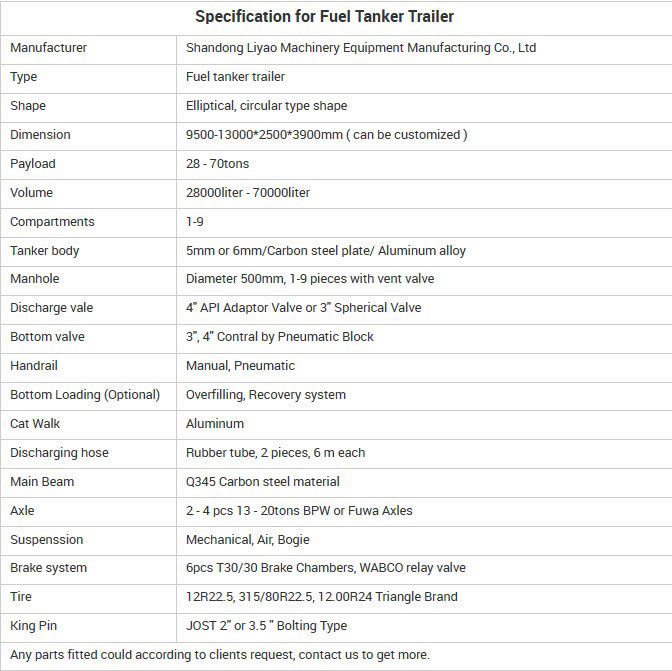Click the Manhole row label
This screenshot has width=672, height=671.
tap(35, 279)
